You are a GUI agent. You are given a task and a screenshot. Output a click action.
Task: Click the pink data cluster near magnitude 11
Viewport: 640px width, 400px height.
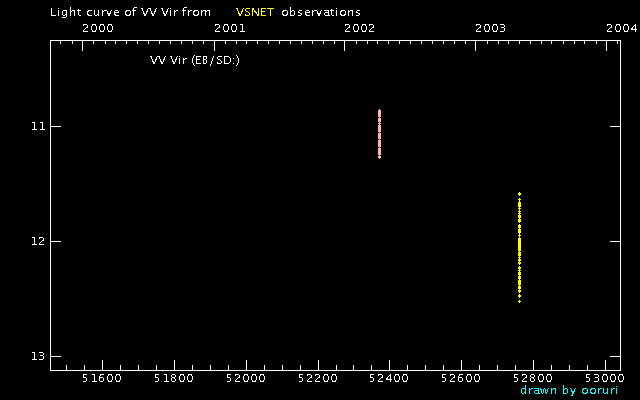tap(380, 134)
